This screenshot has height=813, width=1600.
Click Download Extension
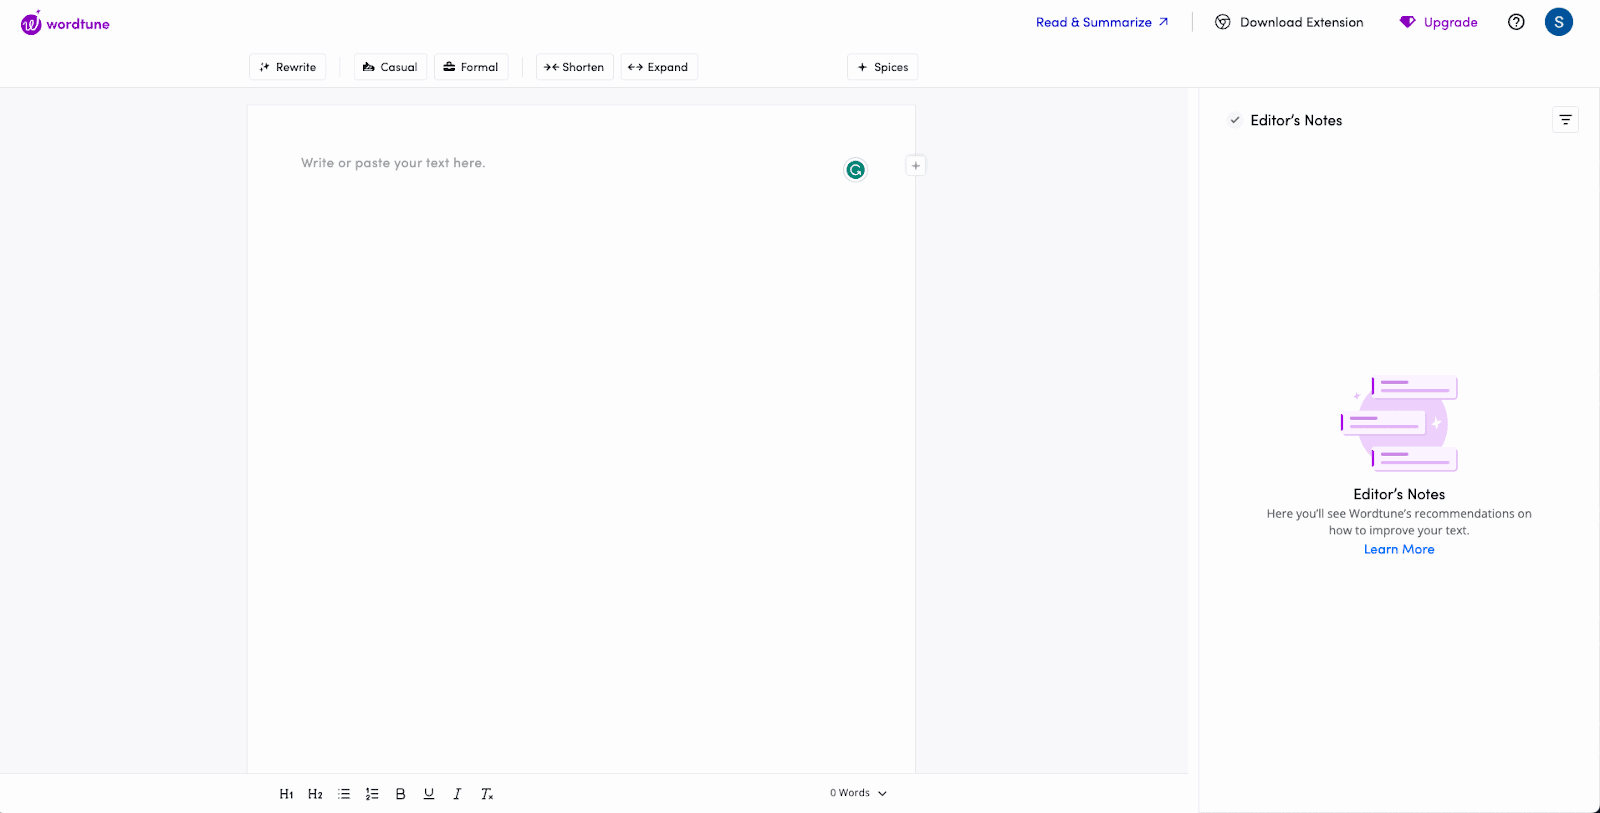pyautogui.click(x=1289, y=22)
